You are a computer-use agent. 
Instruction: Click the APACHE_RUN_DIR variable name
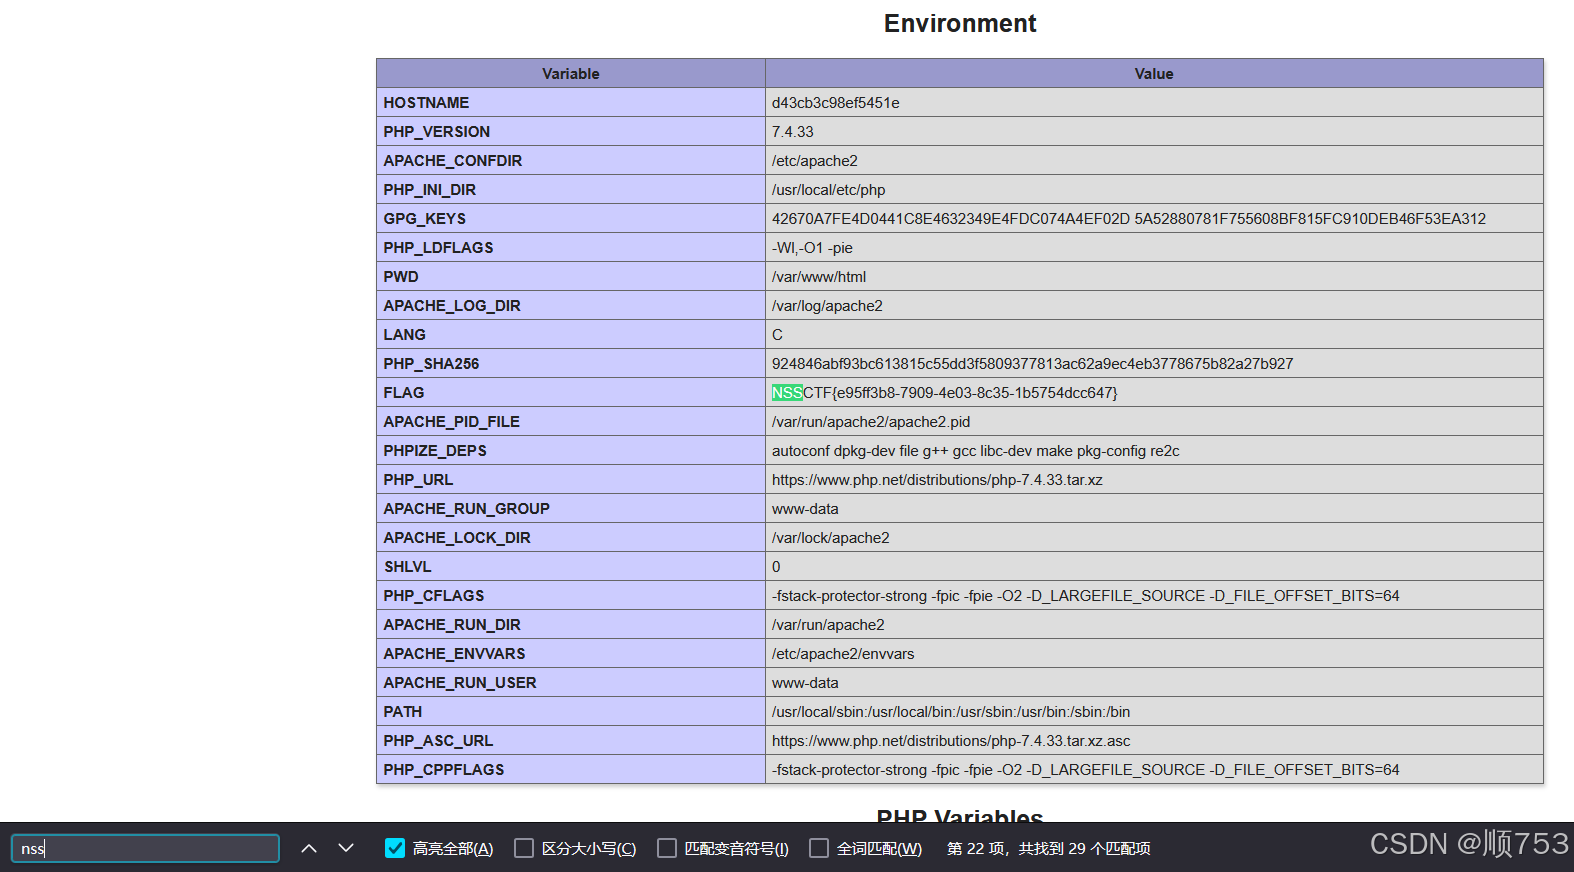[x=452, y=625]
